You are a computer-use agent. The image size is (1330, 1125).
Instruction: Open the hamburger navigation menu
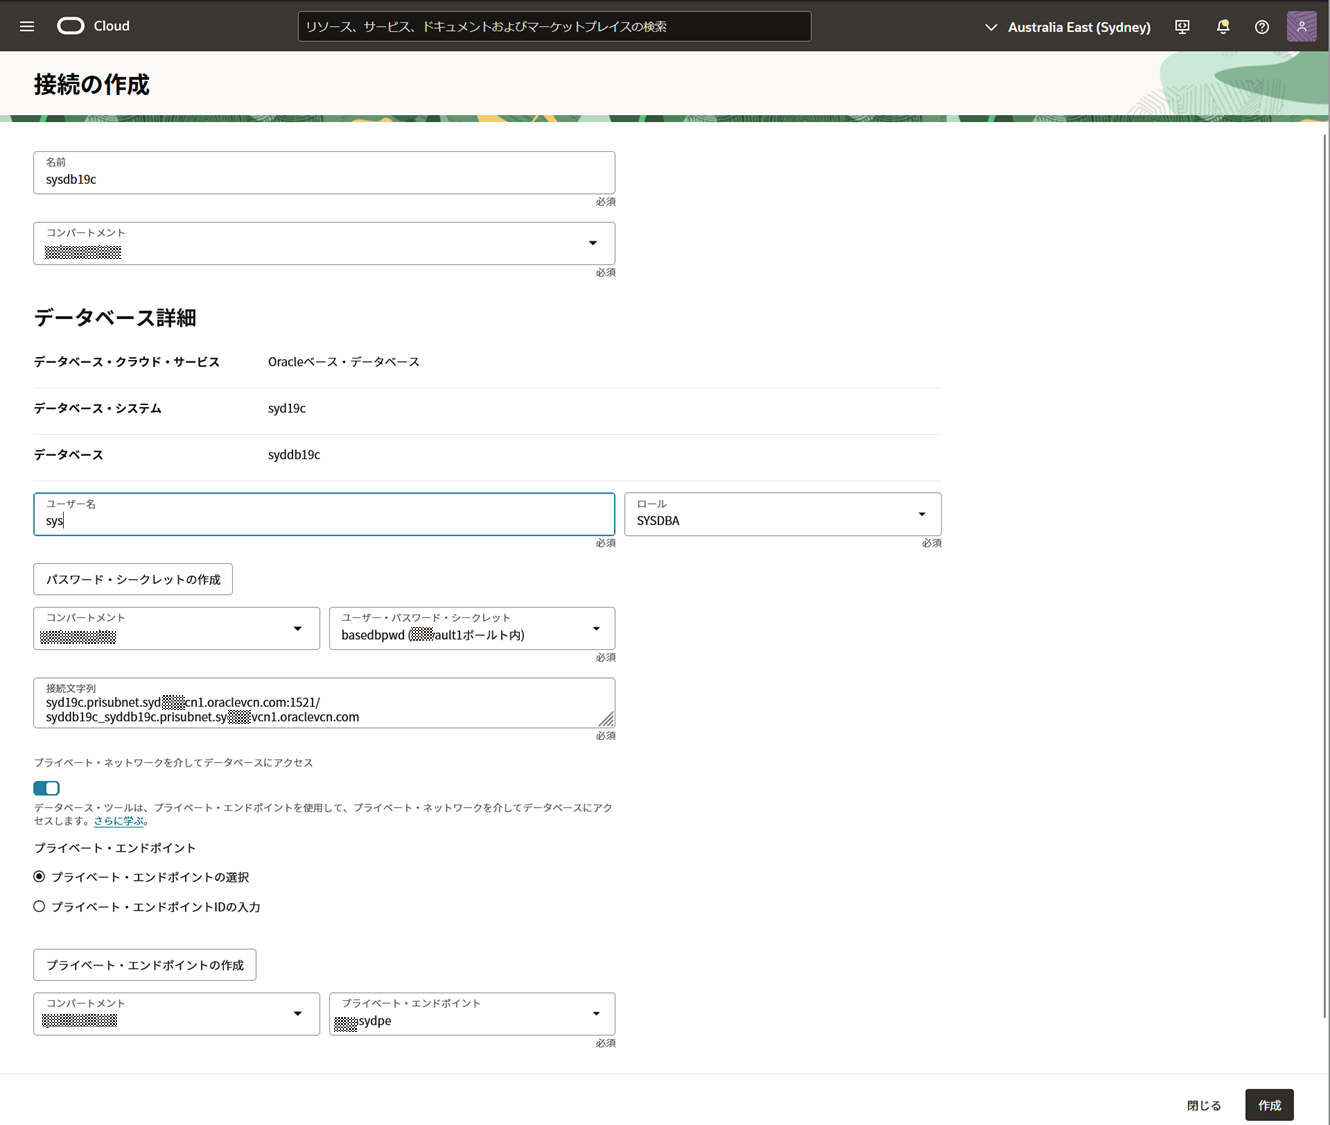click(27, 26)
